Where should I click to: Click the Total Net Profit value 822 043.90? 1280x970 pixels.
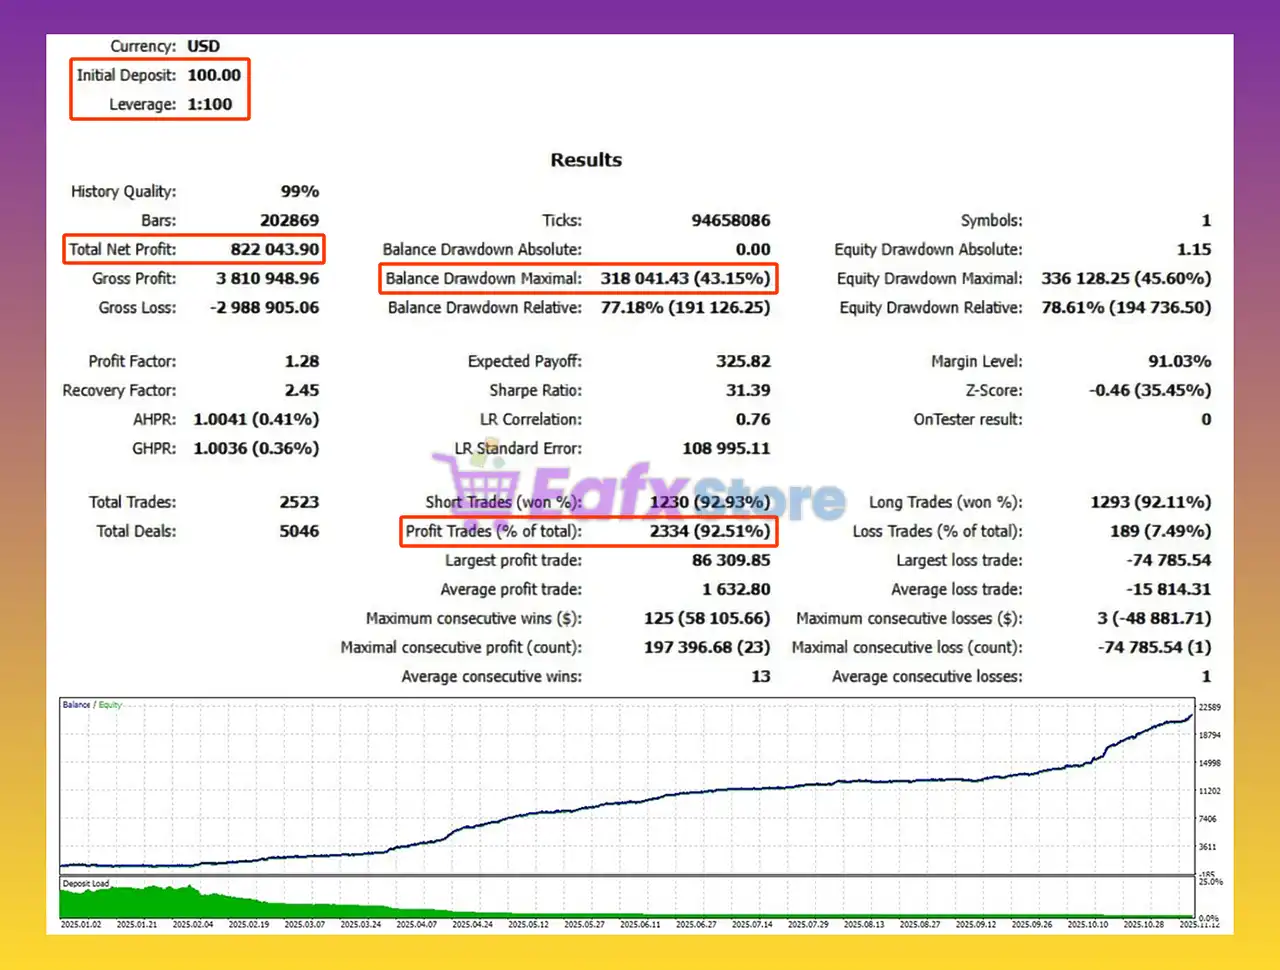274,249
